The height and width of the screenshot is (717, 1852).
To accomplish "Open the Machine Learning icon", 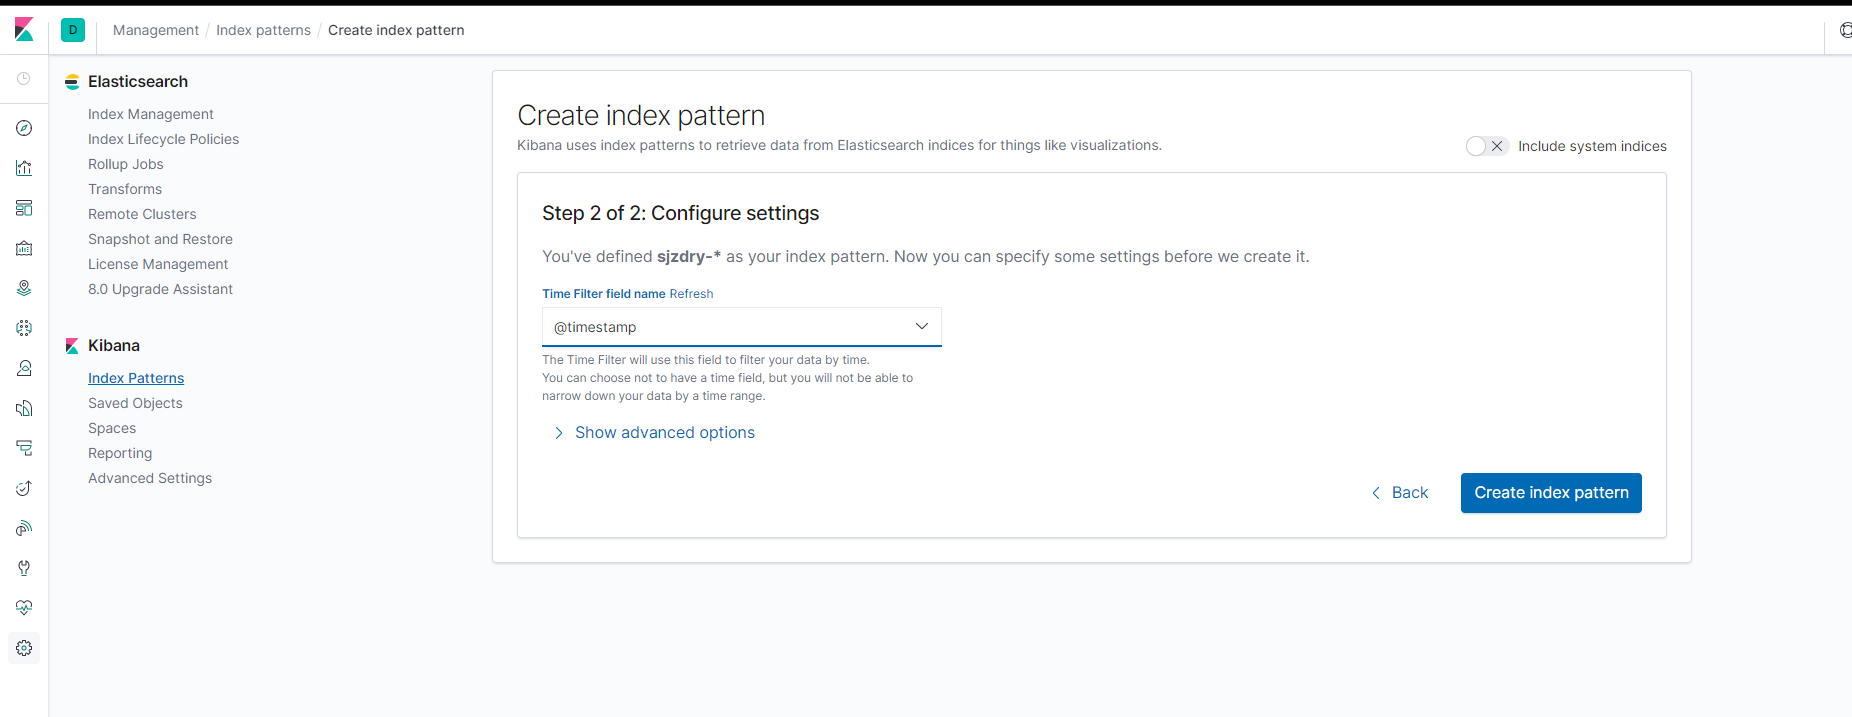I will pos(24,328).
